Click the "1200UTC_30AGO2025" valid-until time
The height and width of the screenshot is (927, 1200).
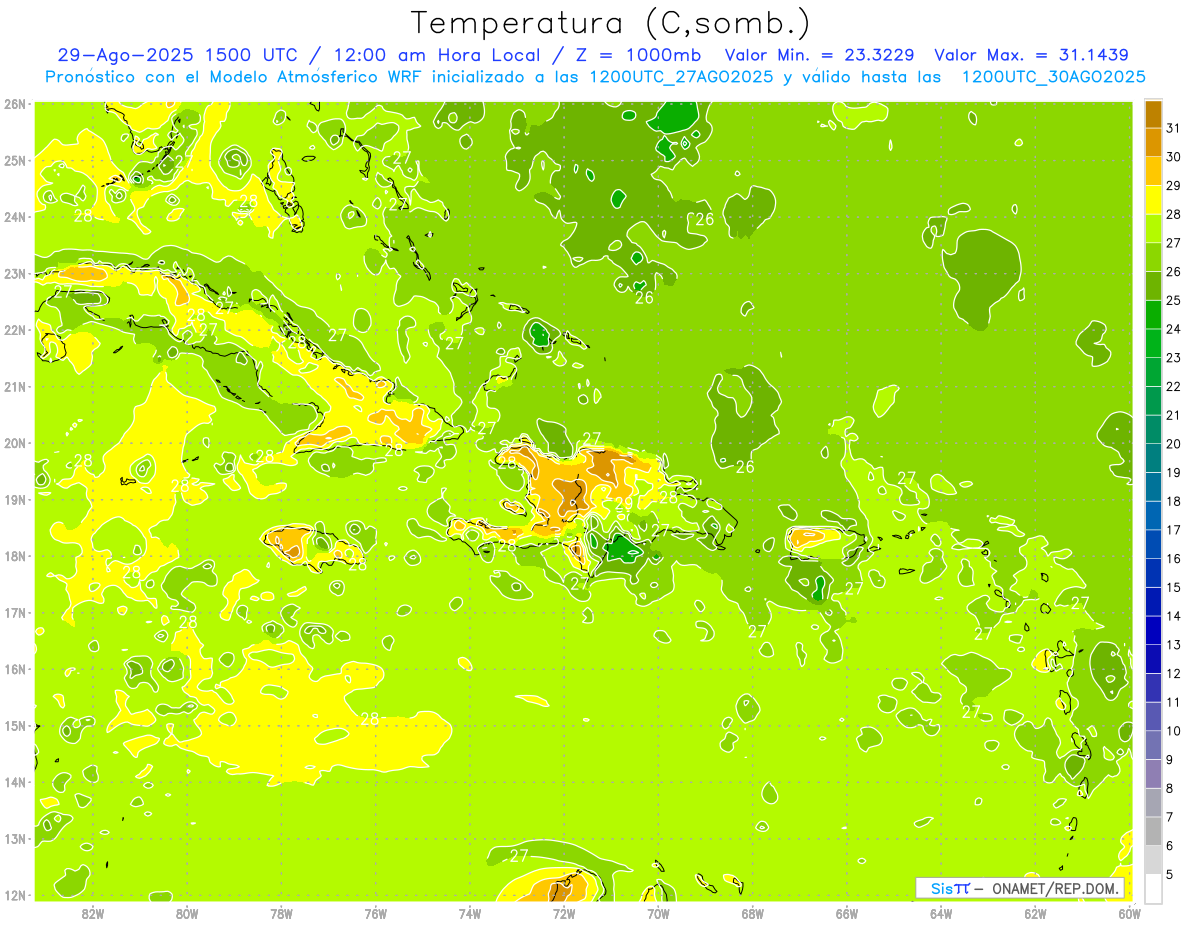pyautogui.click(x=1053, y=76)
